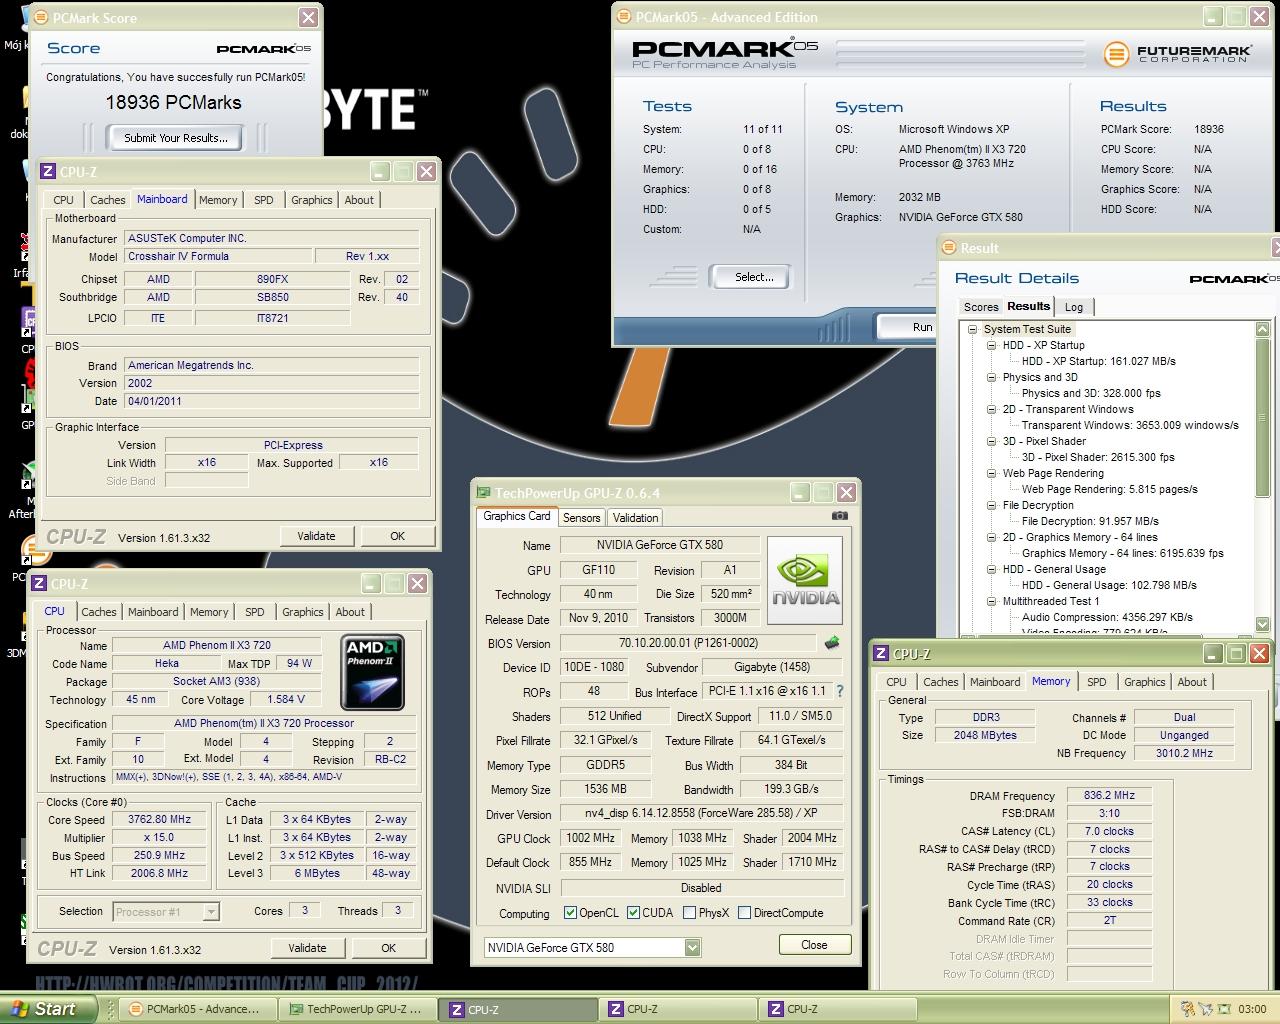
Task: Select 'Audio Compression: 4356.297 KB/s' row
Action: point(1107,617)
